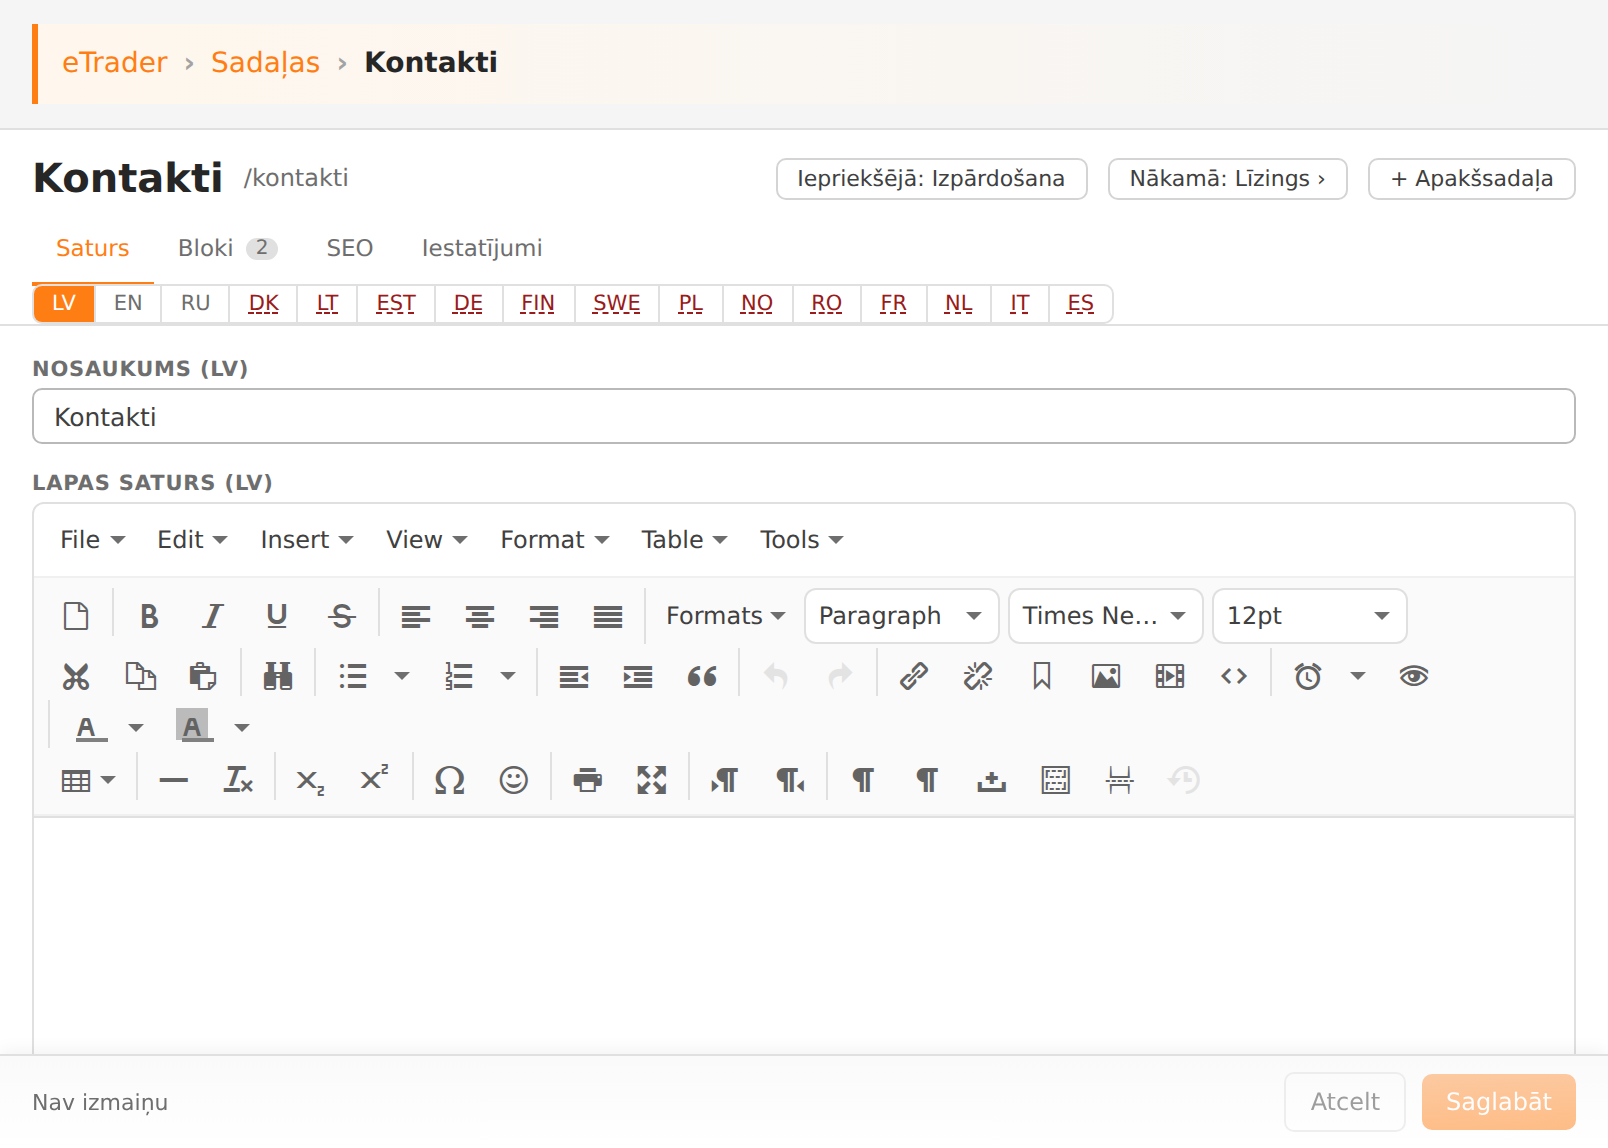Expand the table toolbar dropdown
Image resolution: width=1608 pixels, height=1148 pixels.
88,780
